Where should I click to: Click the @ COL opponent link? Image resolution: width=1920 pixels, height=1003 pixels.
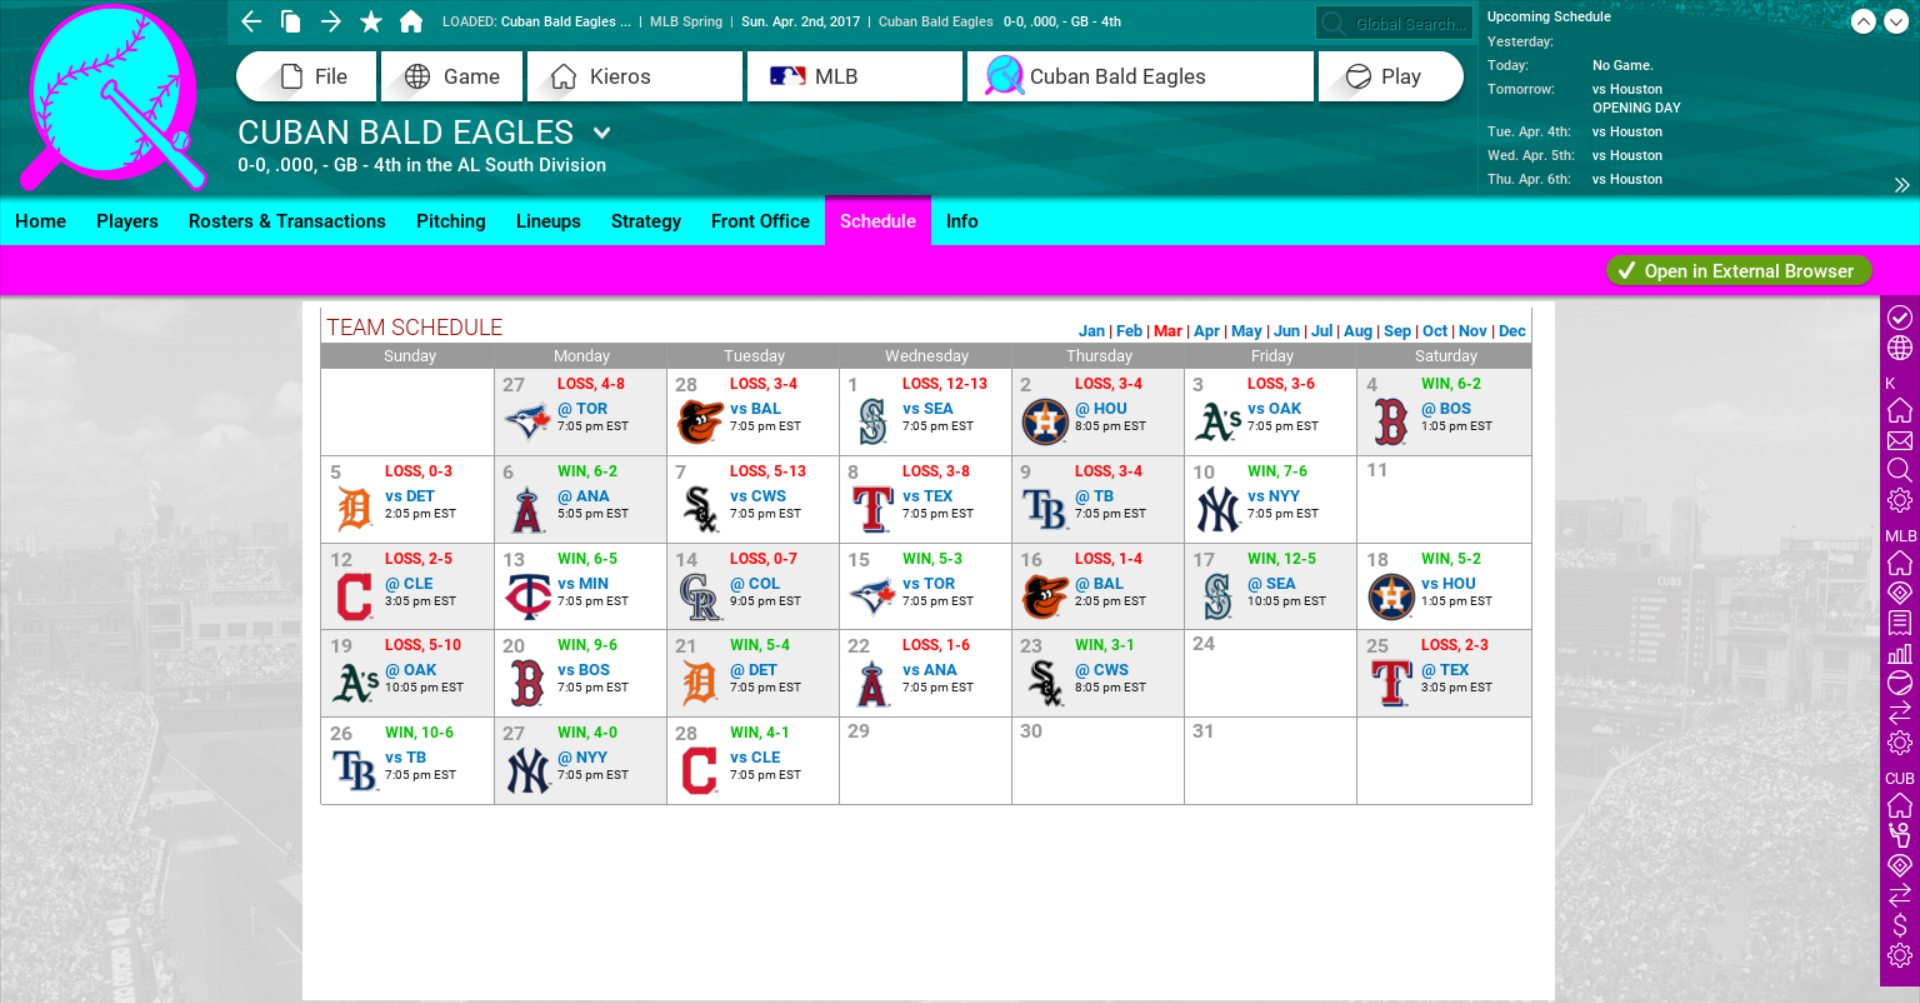click(754, 584)
